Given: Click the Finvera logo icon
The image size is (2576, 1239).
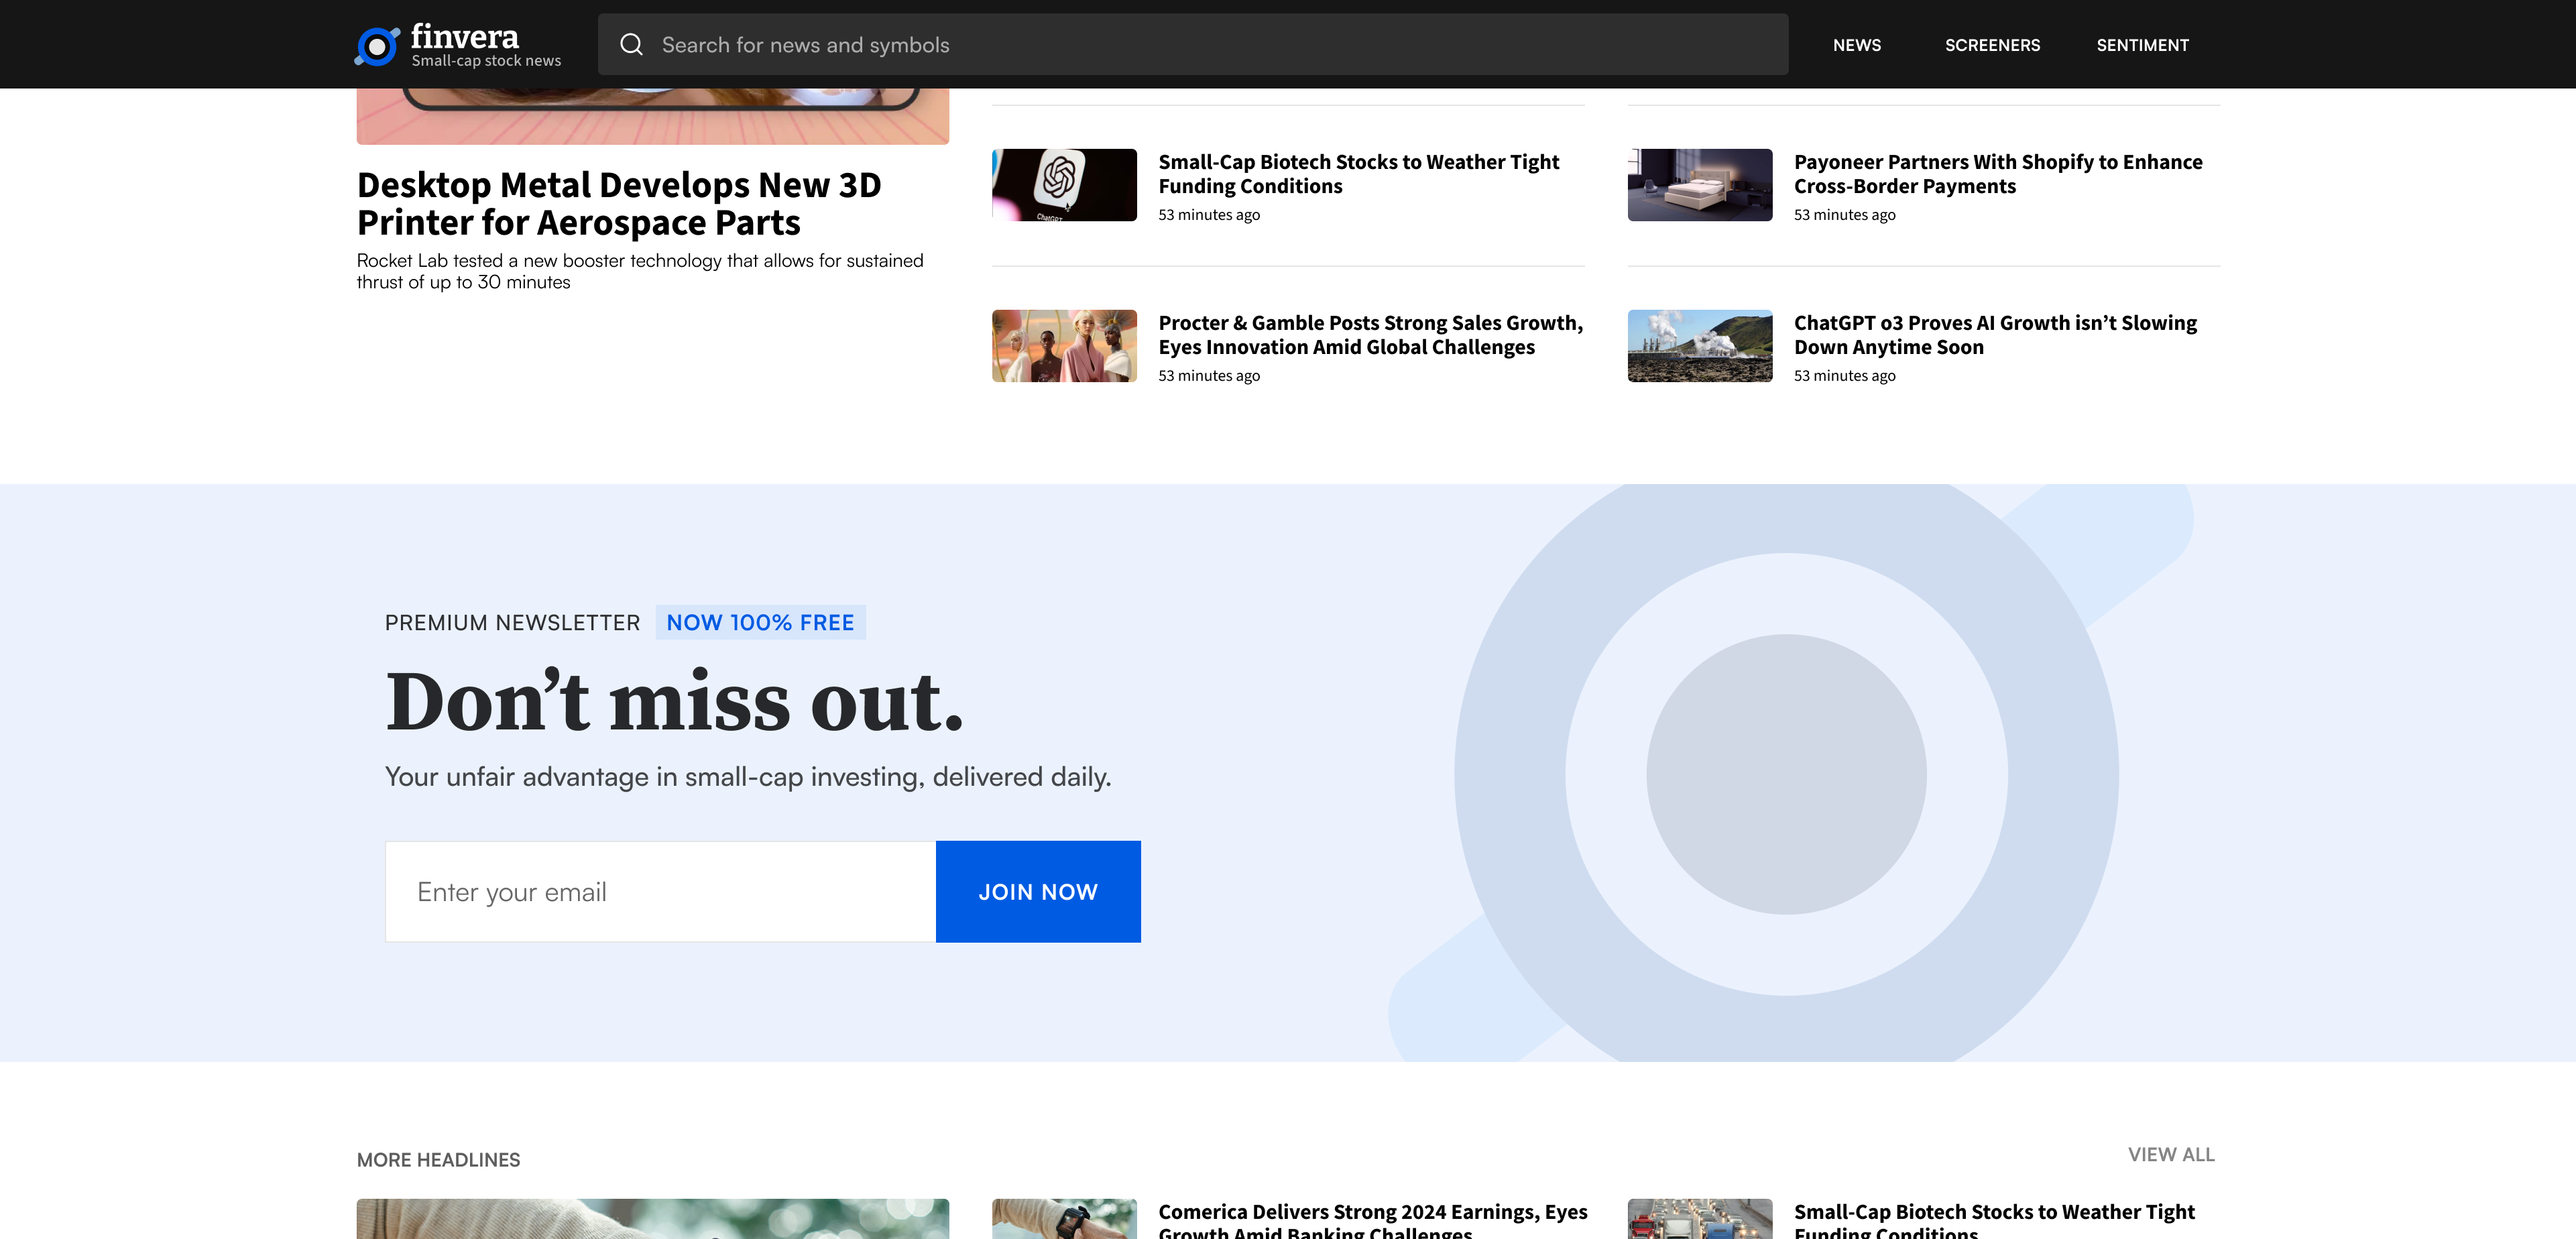Looking at the screenshot, I should [377, 46].
